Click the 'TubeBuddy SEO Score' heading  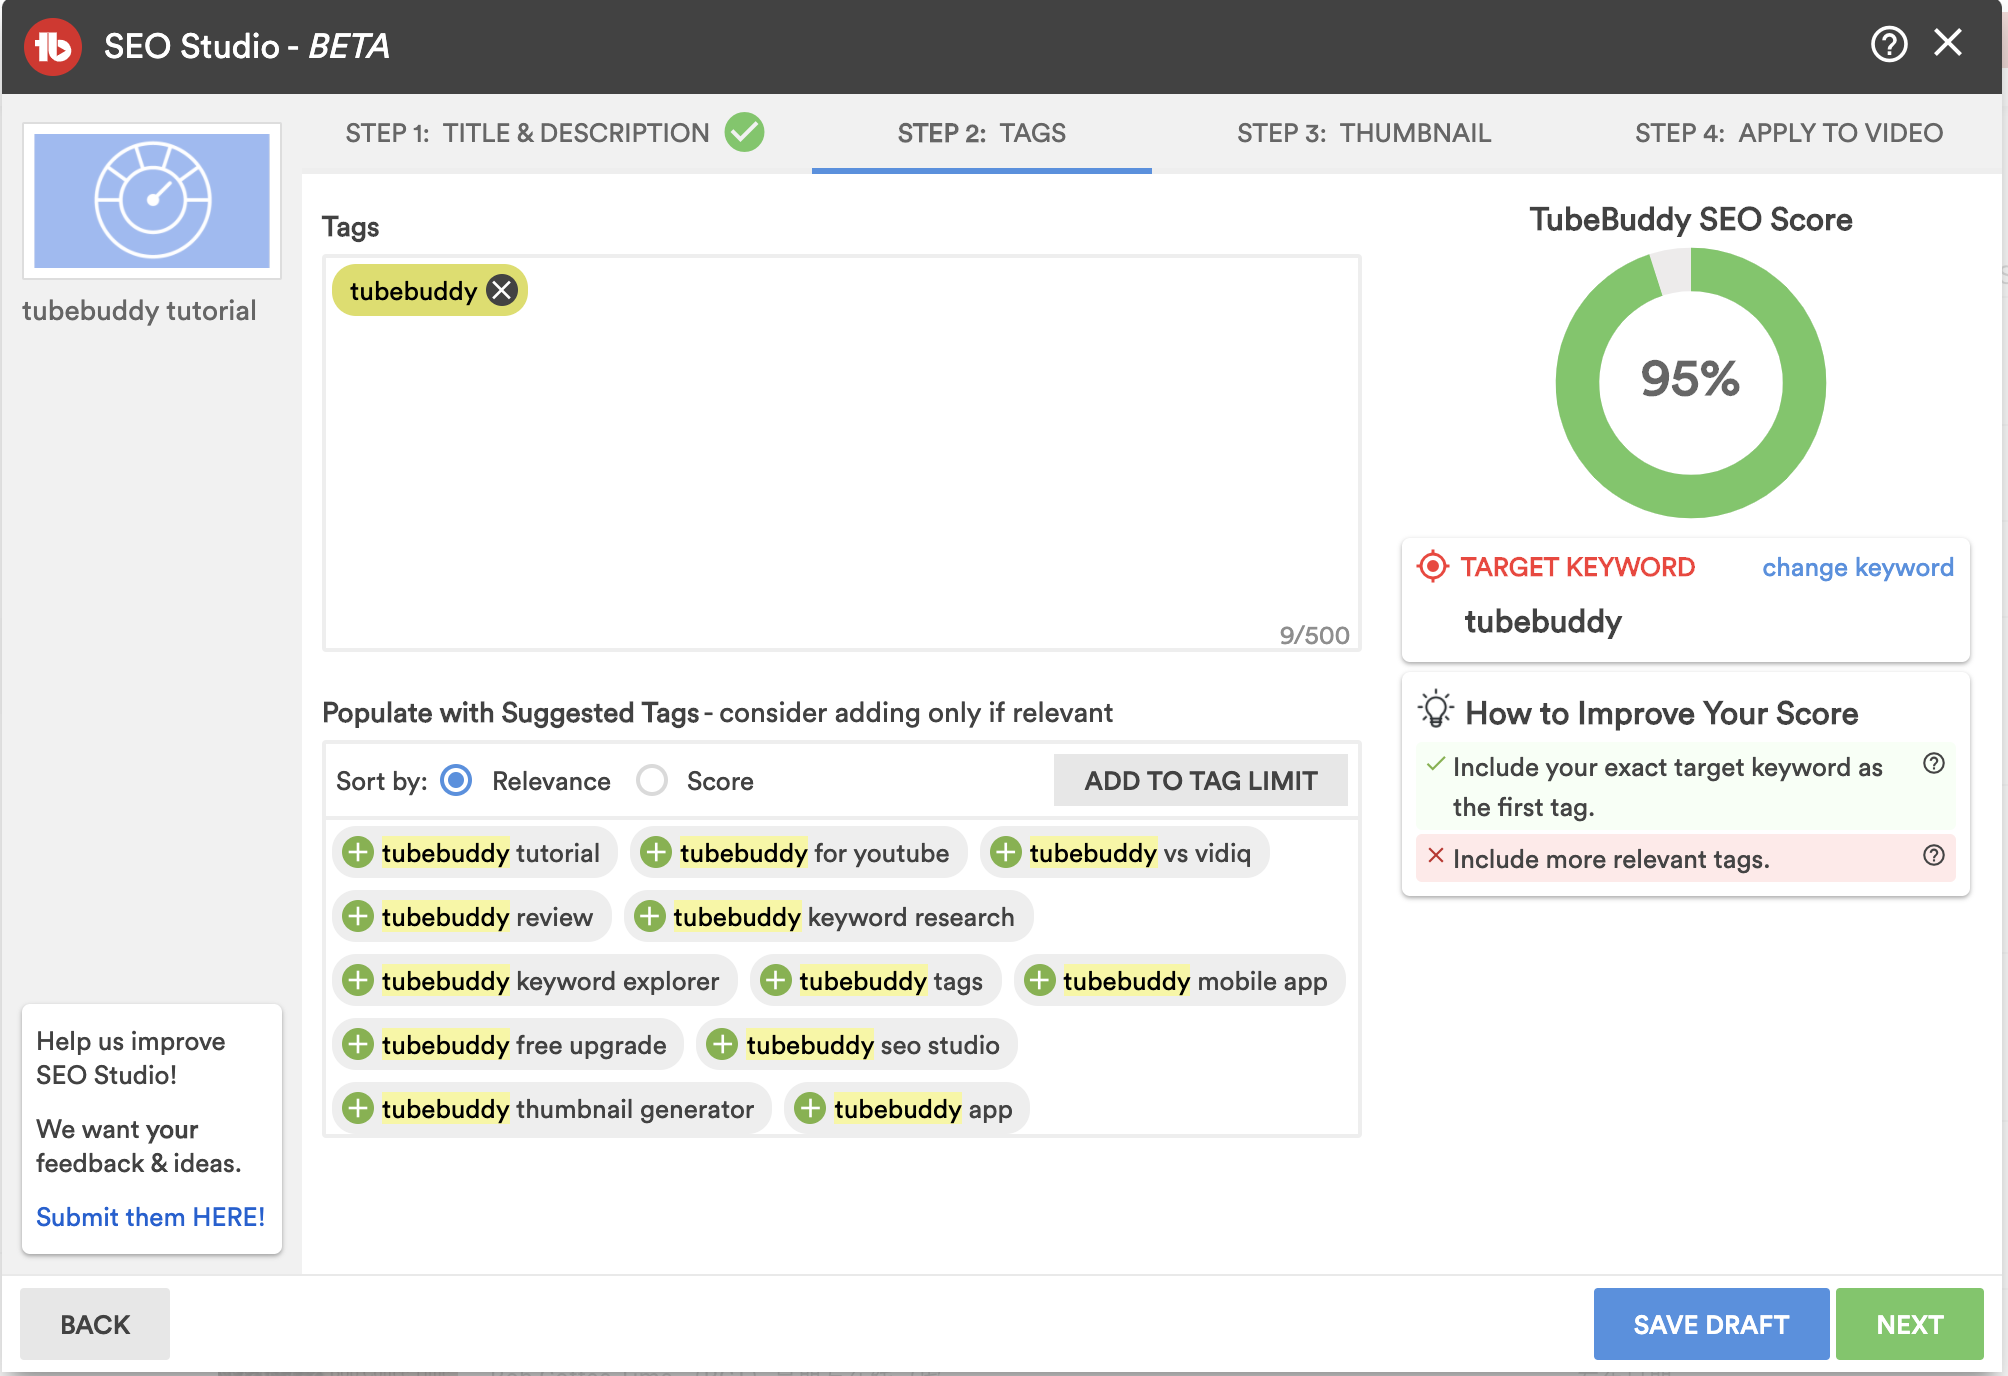pyautogui.click(x=1690, y=219)
